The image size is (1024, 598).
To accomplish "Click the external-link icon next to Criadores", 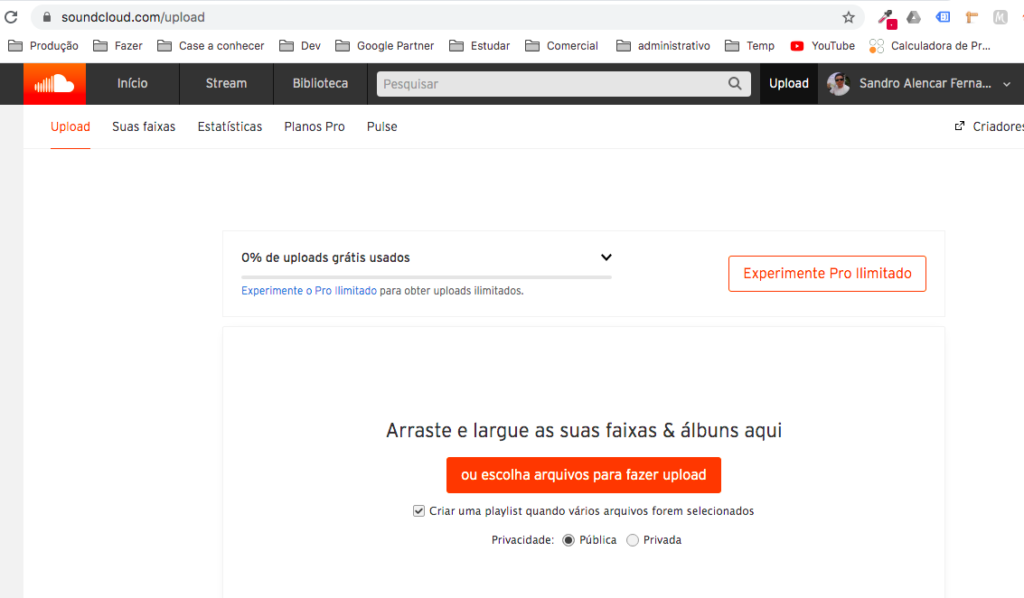I will (x=957, y=126).
